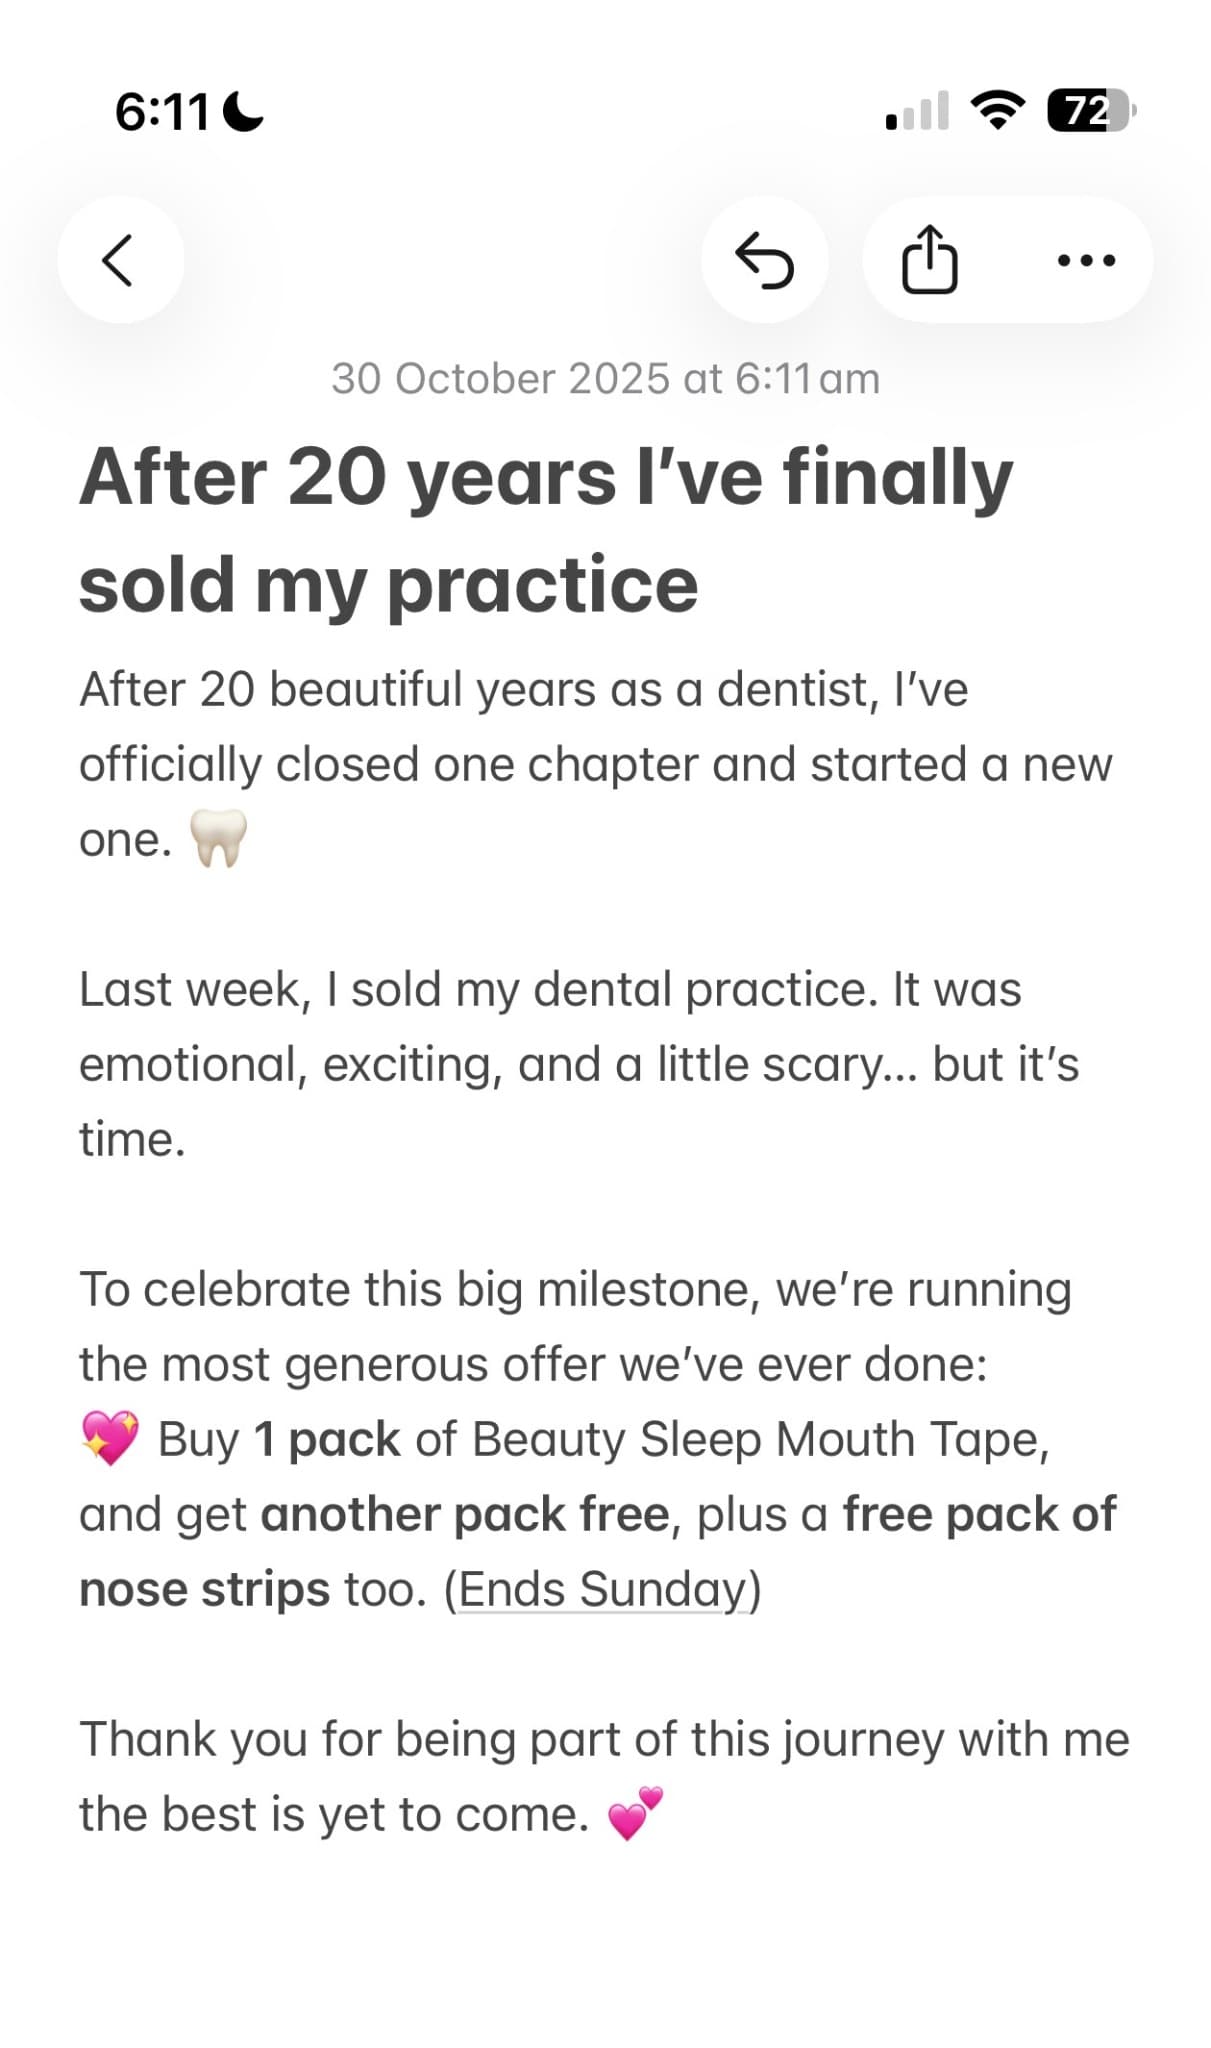1211x2048 pixels.
Task: Tap the two hearts emoji at the end
Action: point(636,1814)
